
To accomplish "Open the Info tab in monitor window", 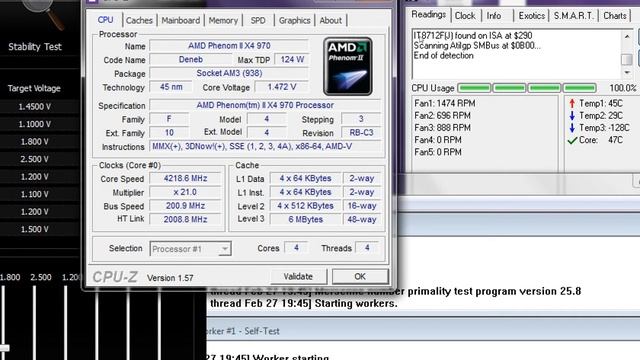I will [494, 16].
